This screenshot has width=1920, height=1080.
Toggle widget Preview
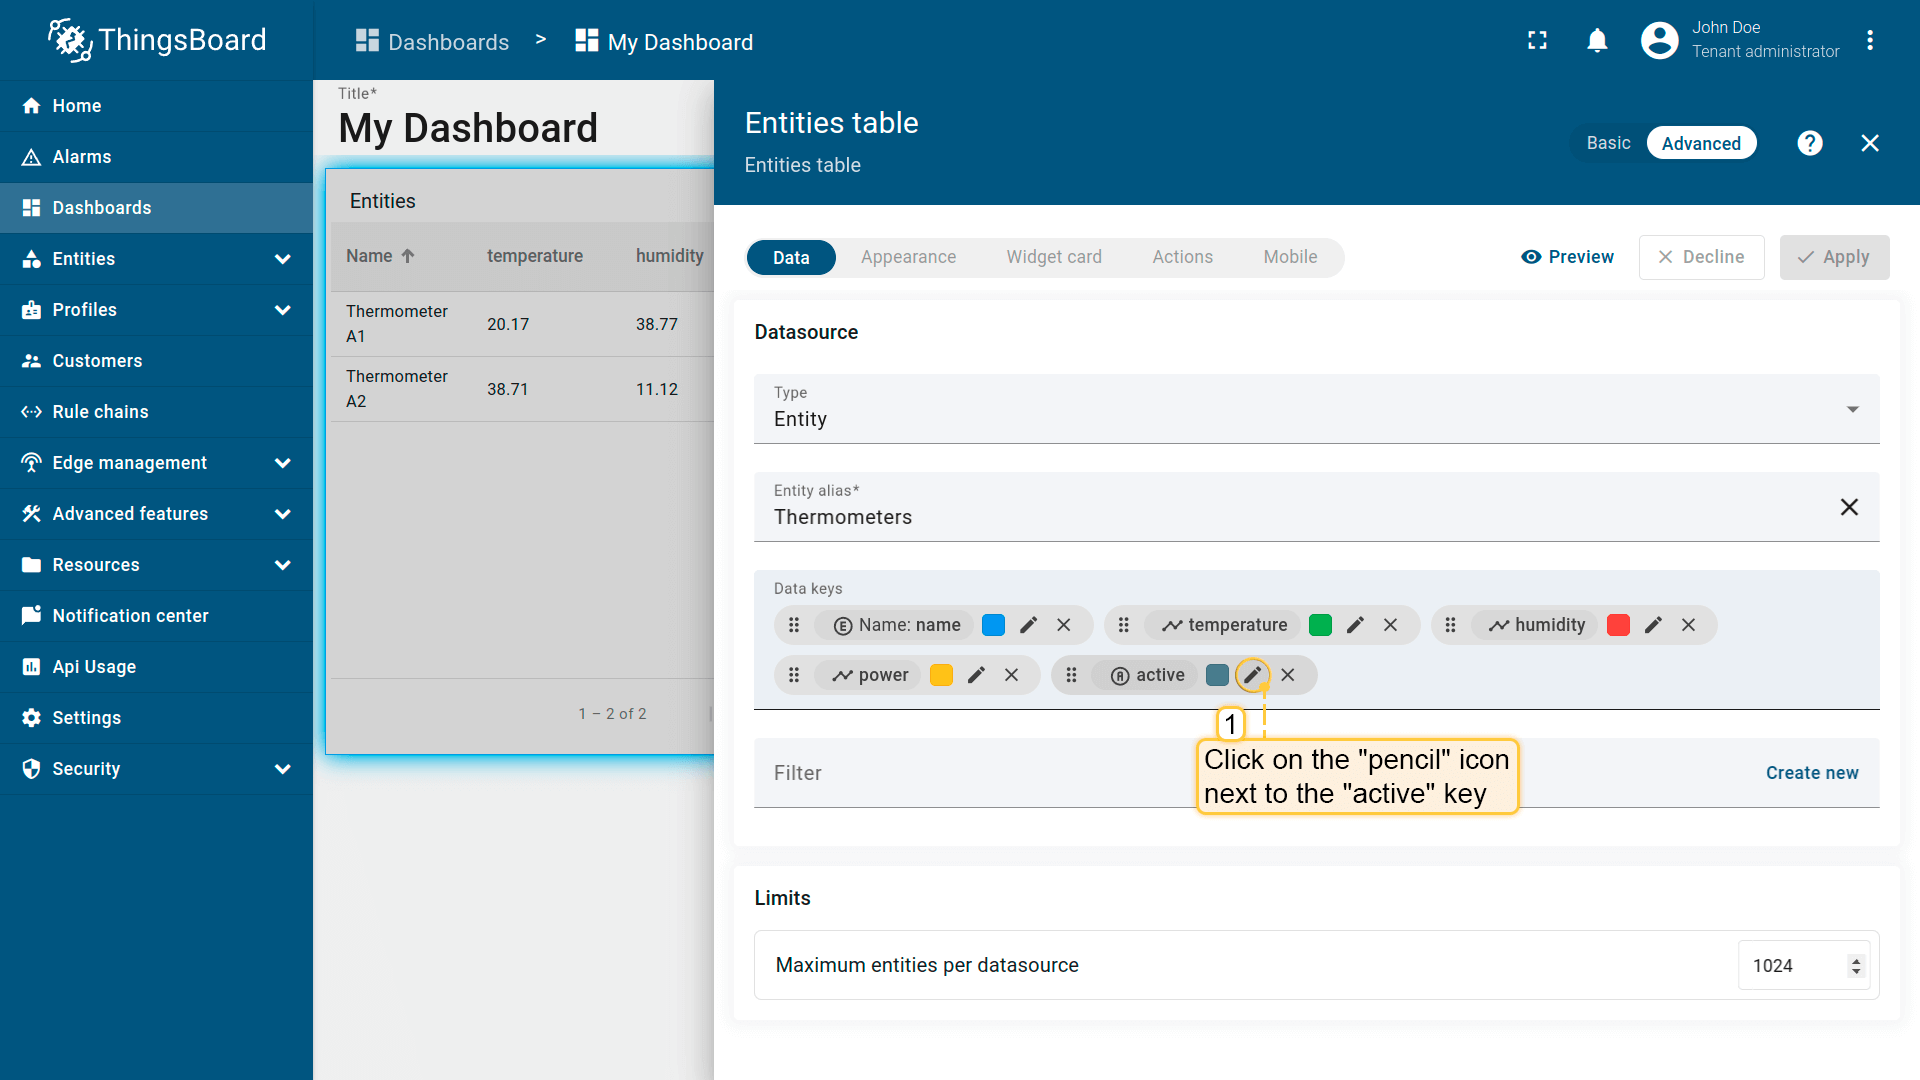tap(1567, 257)
